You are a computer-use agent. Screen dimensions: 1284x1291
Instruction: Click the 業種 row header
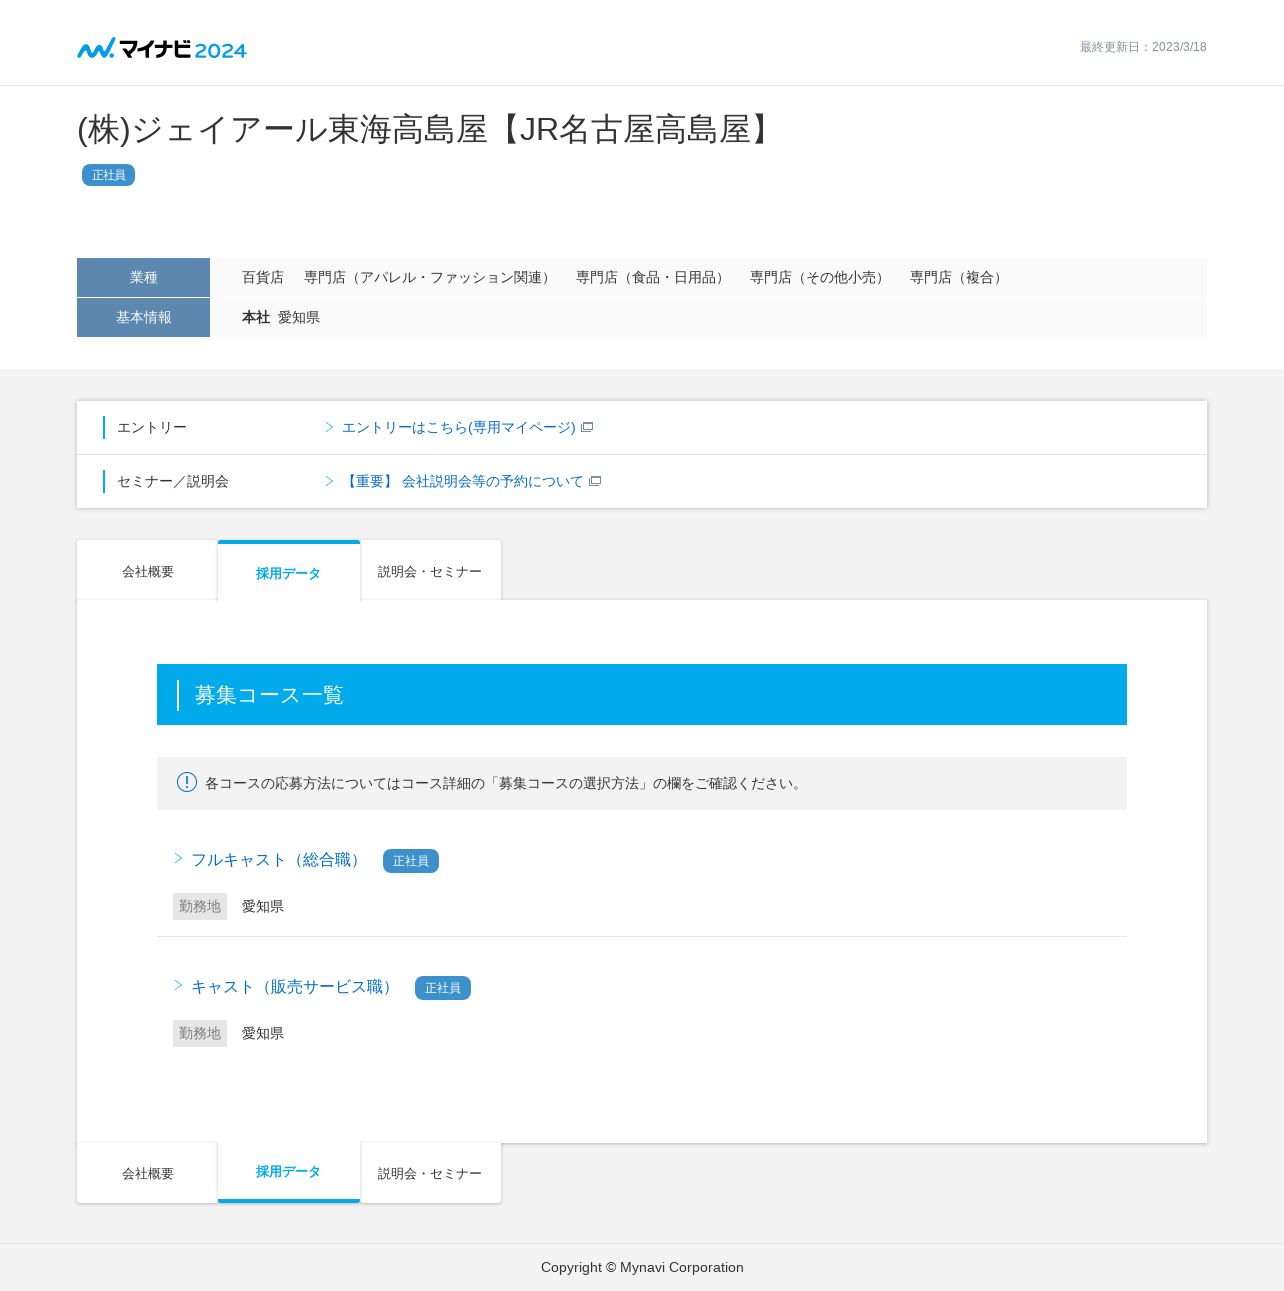(143, 277)
